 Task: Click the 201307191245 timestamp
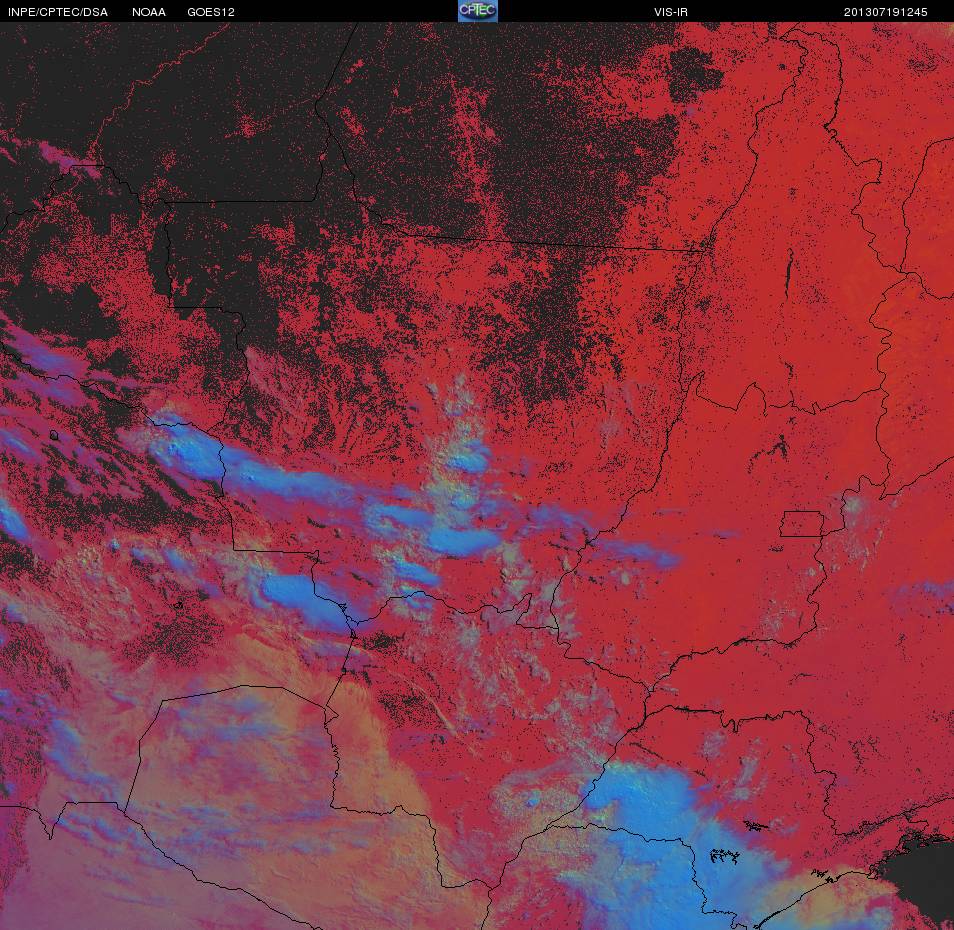(885, 12)
